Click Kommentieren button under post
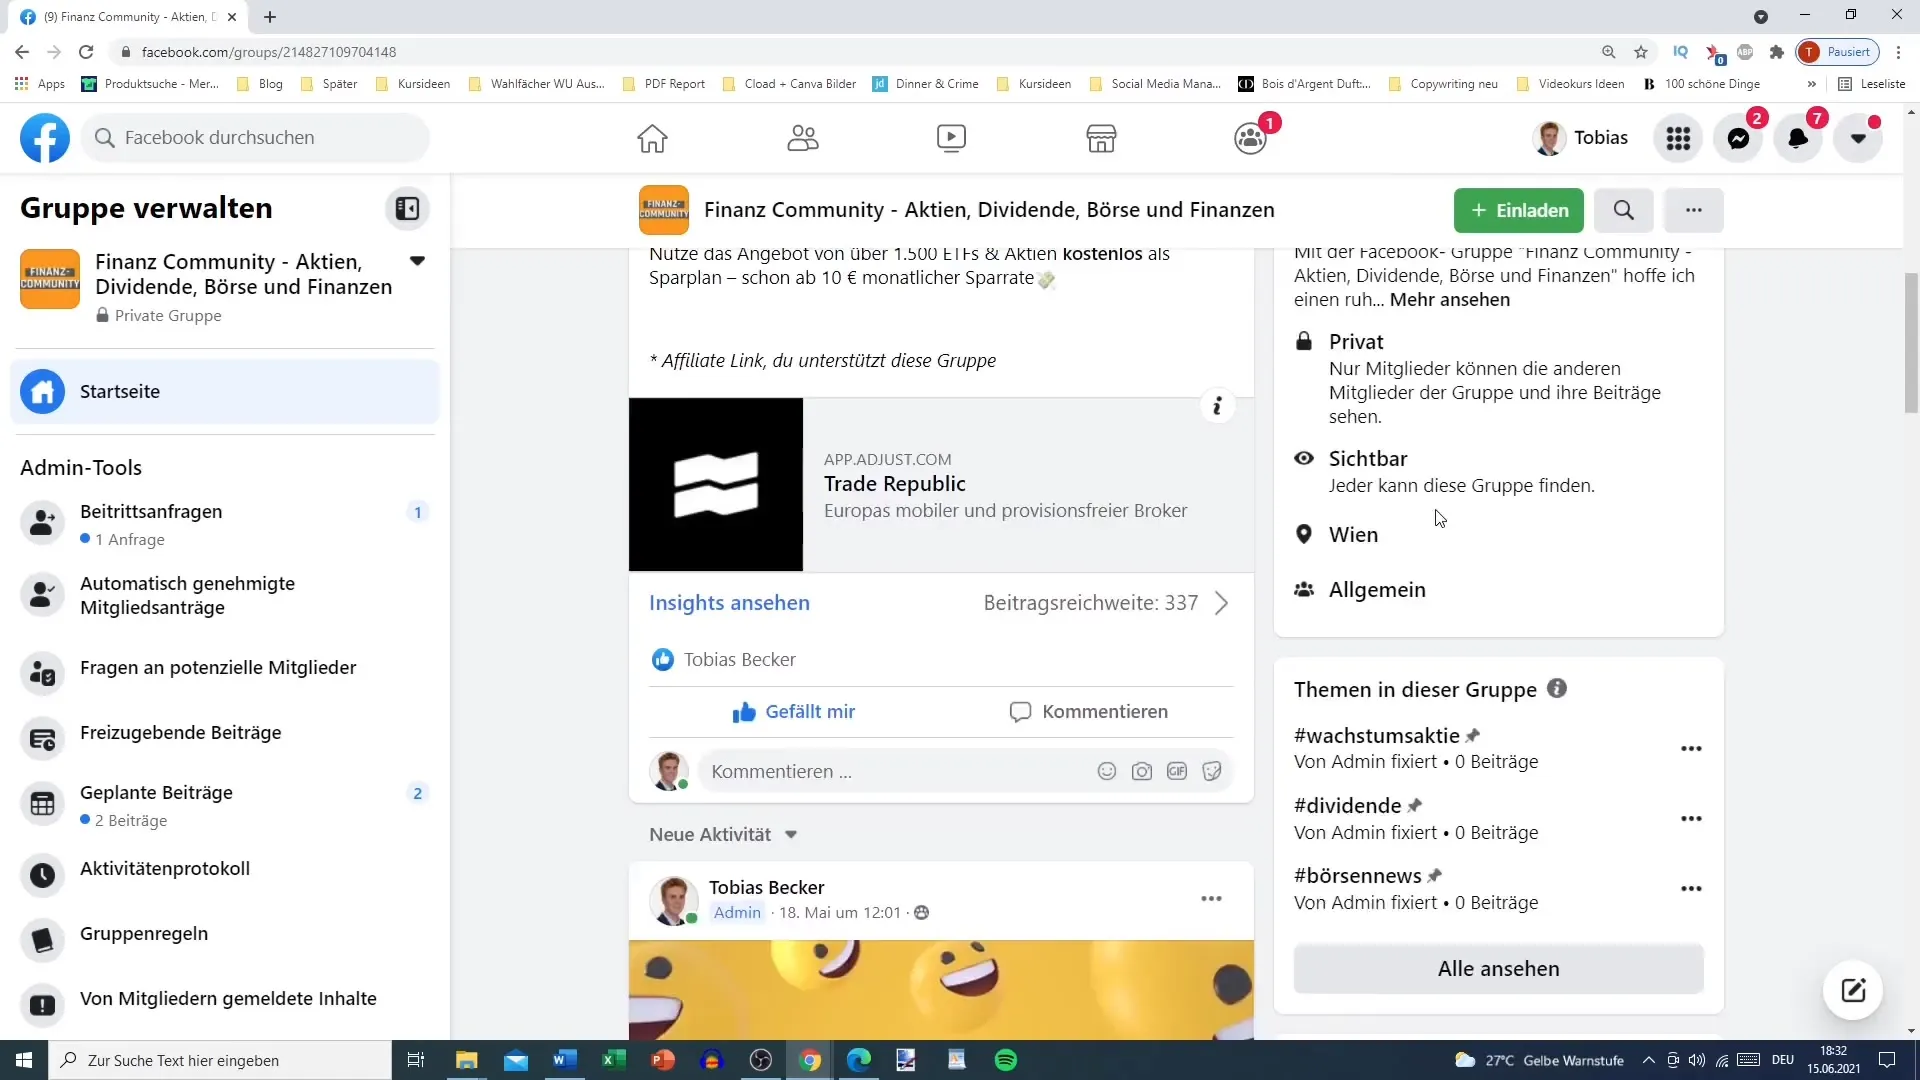This screenshot has width=1920, height=1080. [1089, 712]
